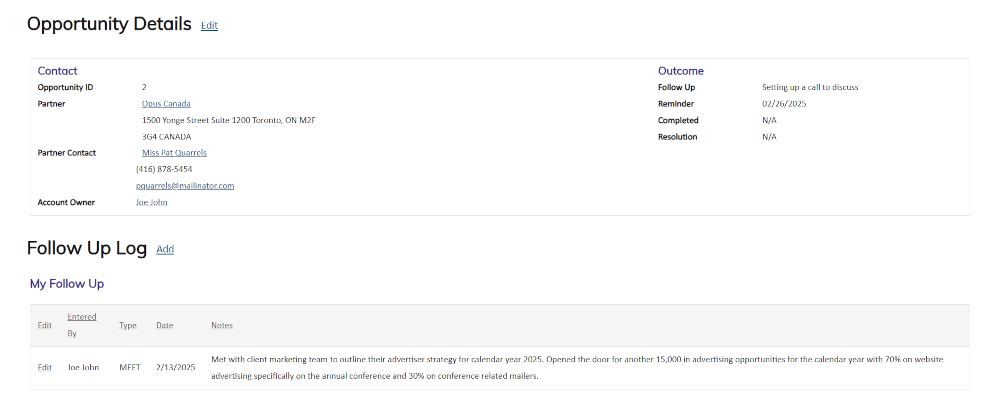Click Joe John in the Entered By cell
Screen dimensions: 1000x407
pyautogui.click(x=84, y=367)
